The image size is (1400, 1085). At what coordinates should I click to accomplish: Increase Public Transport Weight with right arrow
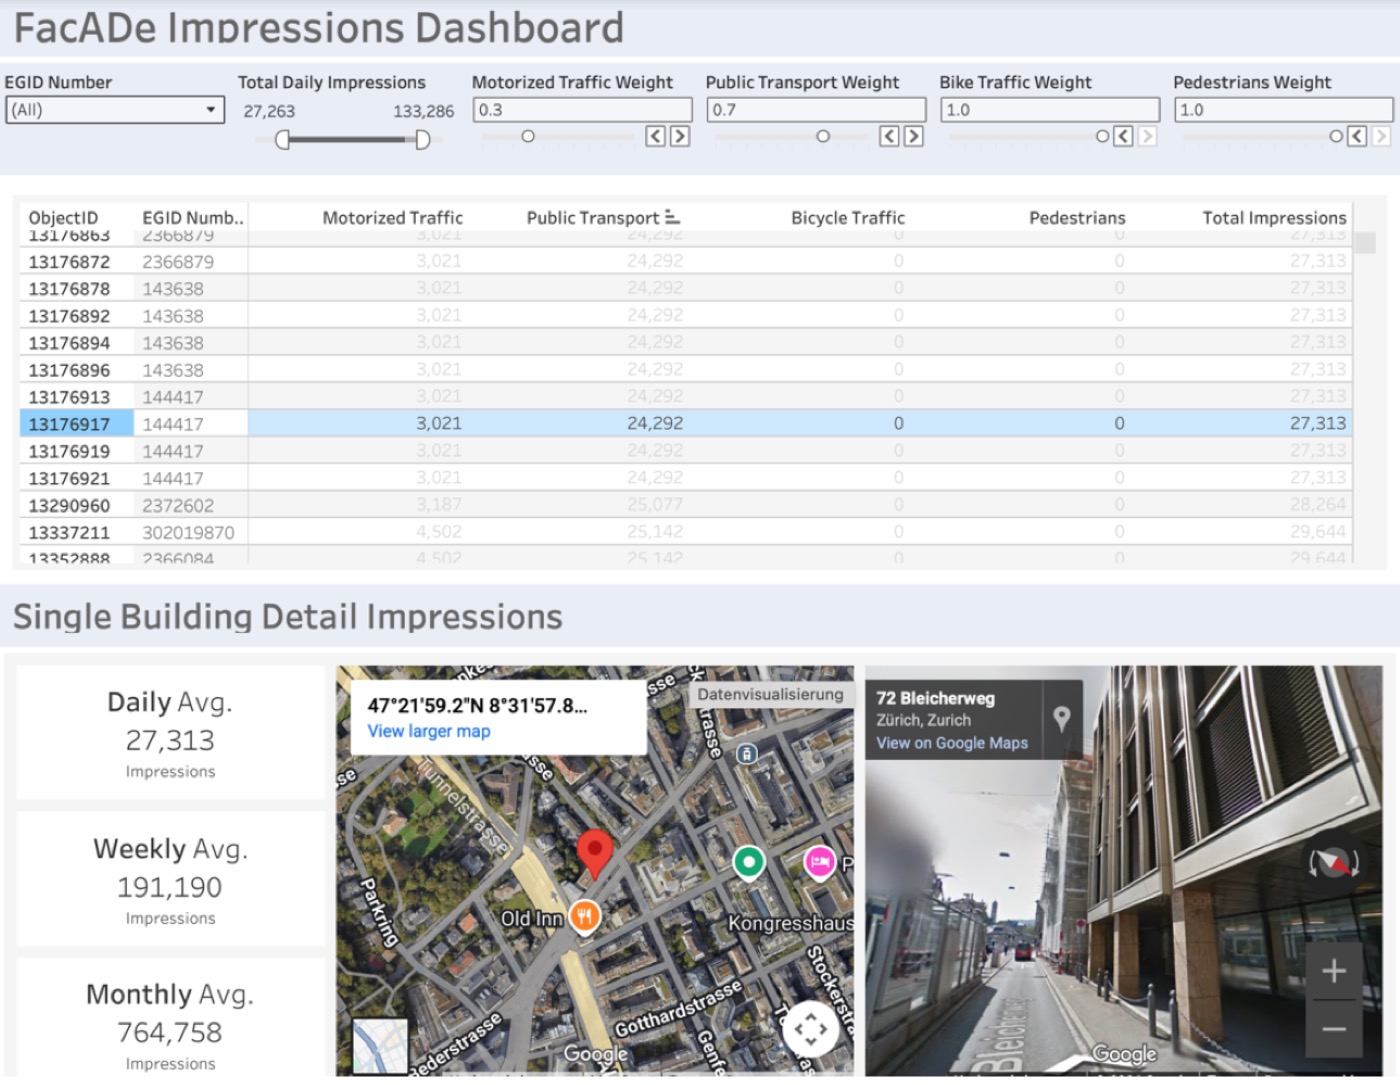tap(914, 136)
